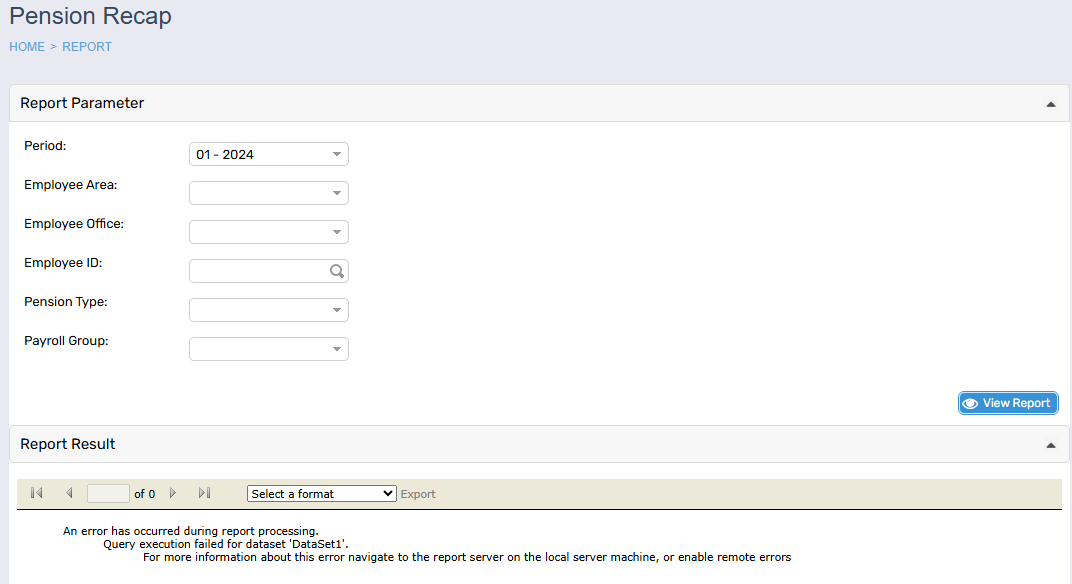The image size is (1072, 584).
Task: Focus the Employee ID input field
Action: point(258,271)
